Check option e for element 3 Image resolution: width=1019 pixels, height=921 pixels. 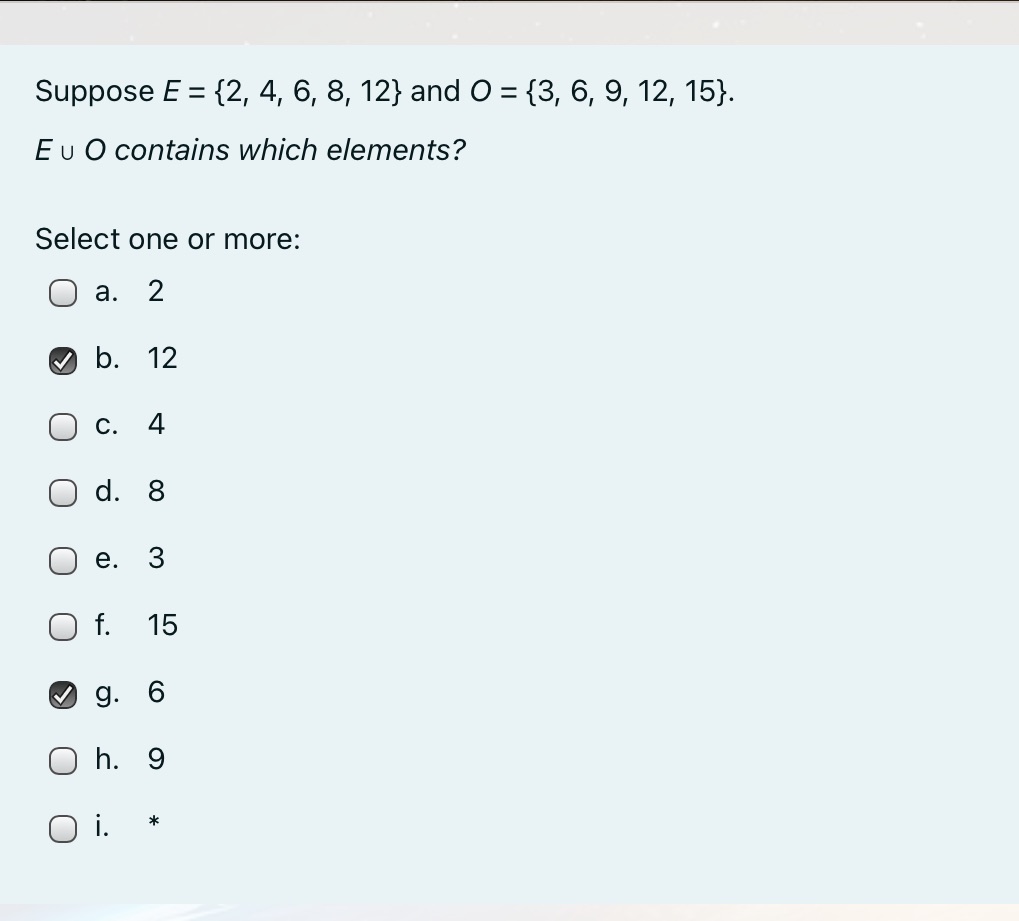point(63,560)
